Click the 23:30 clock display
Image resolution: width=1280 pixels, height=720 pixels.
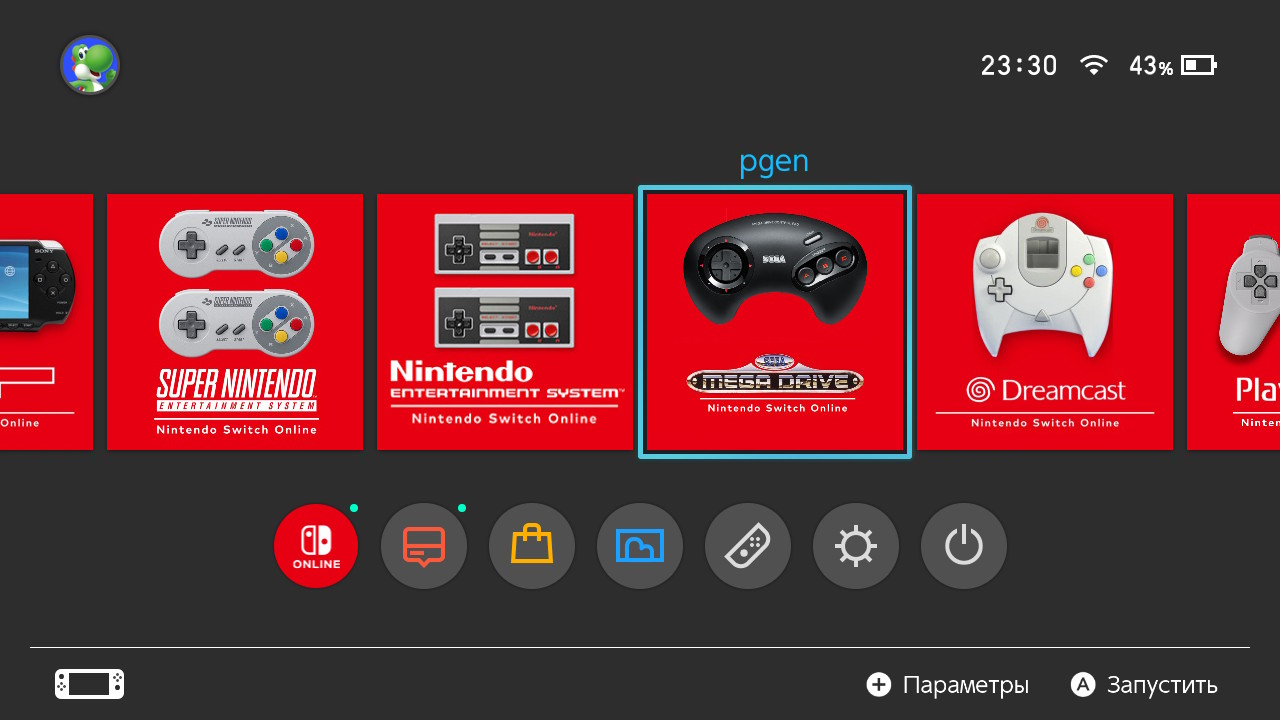click(x=1019, y=66)
